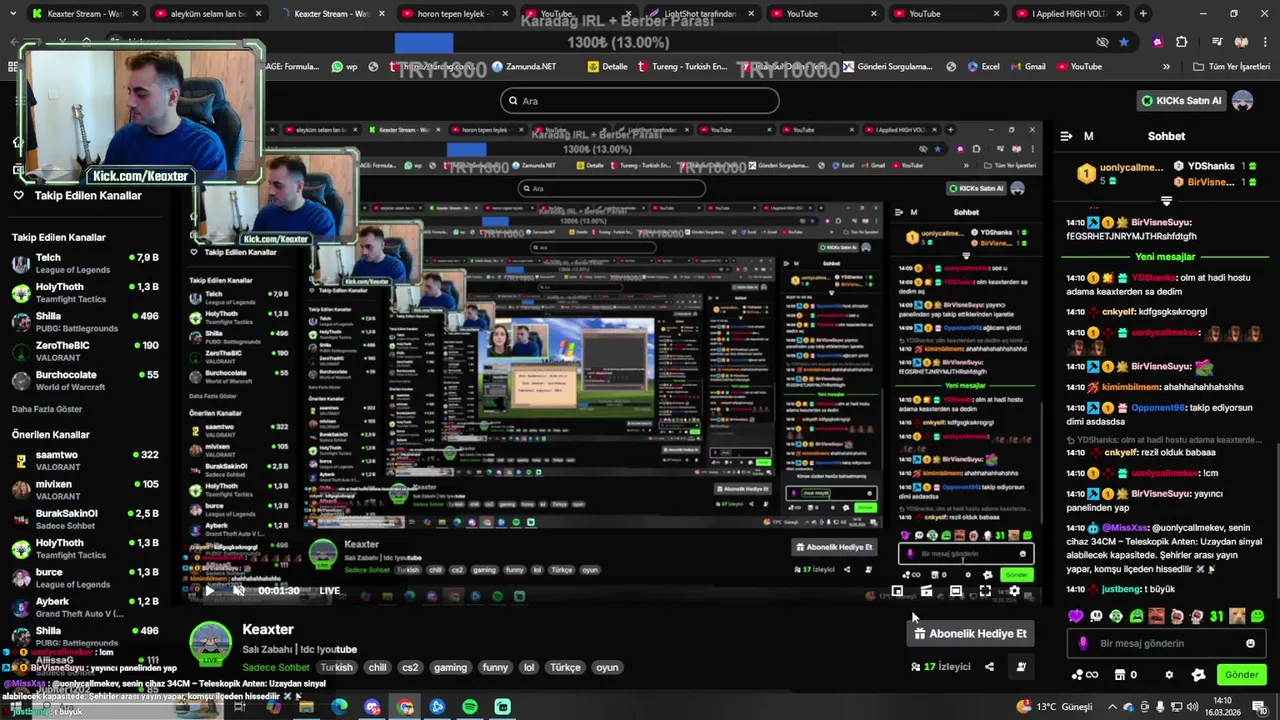The image size is (1280, 720).
Task: Expand hidden bookmarks chevron
Action: [1166, 67]
